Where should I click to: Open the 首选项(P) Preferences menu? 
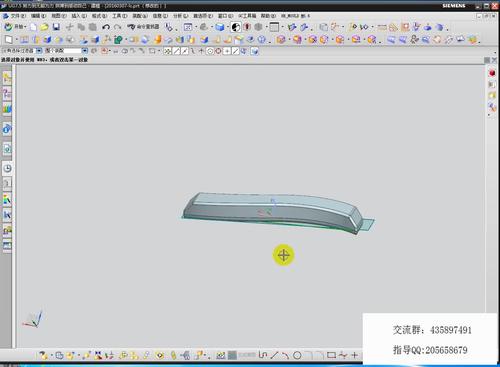[203, 16]
